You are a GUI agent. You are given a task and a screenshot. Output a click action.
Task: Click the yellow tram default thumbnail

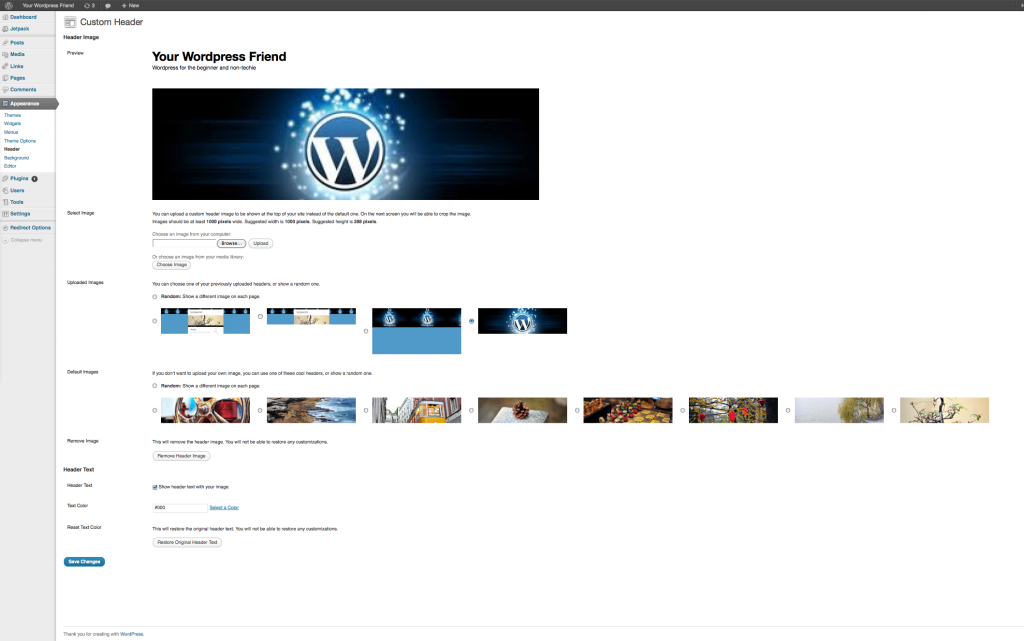[x=417, y=411]
